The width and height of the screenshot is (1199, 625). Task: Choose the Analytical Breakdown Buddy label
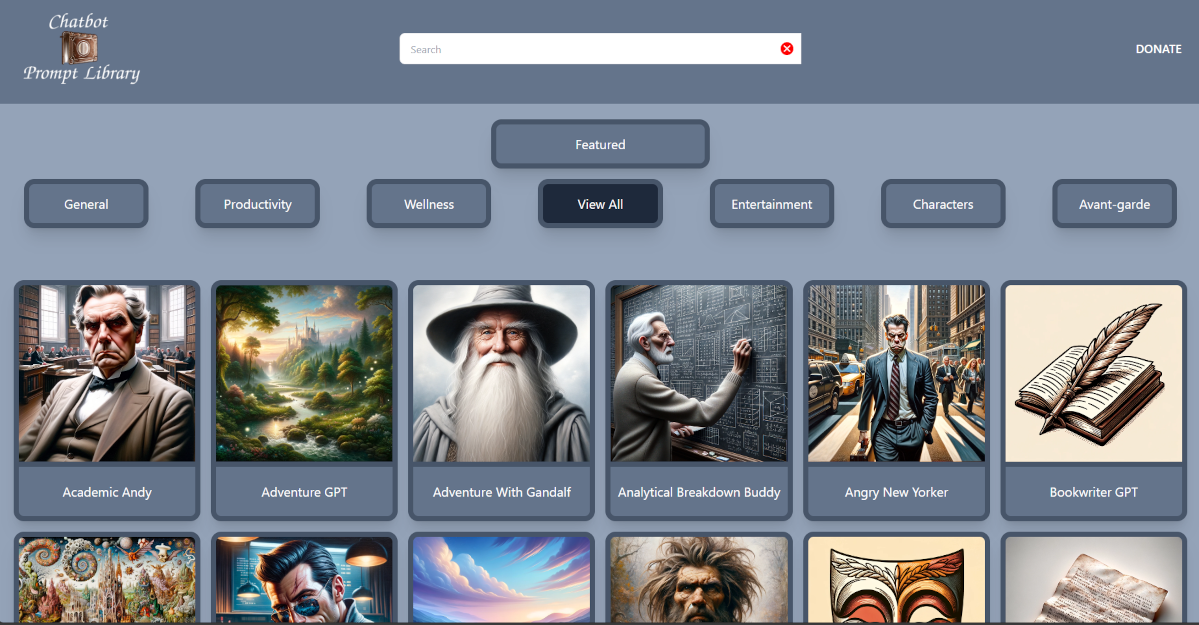(x=699, y=493)
